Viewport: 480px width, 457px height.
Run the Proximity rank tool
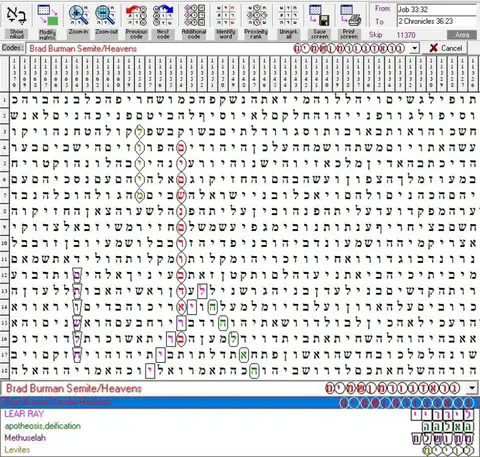[256, 22]
